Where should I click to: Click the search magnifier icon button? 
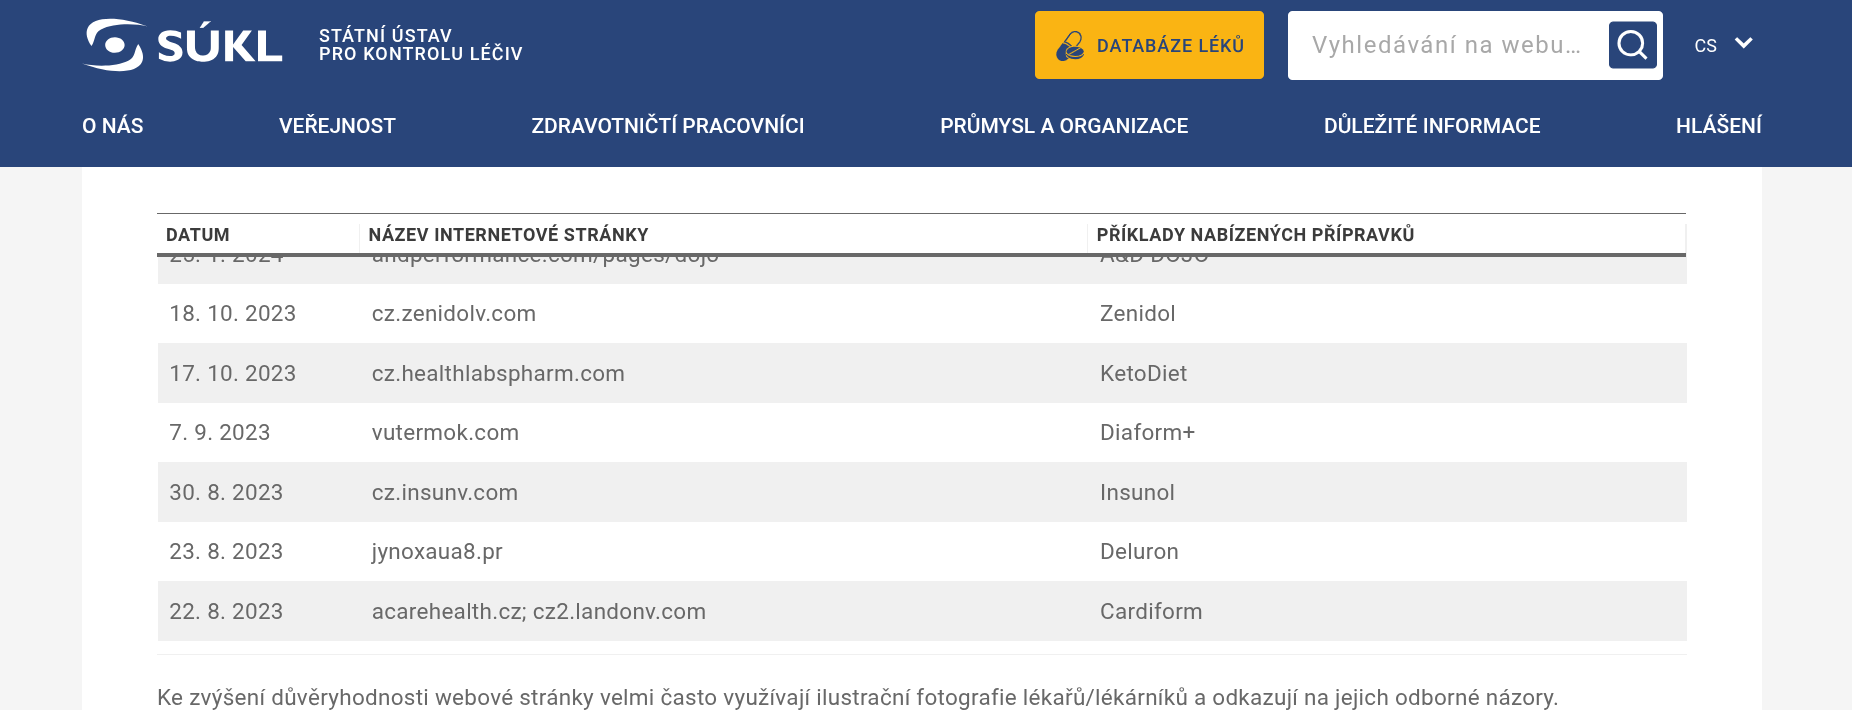(x=1632, y=45)
